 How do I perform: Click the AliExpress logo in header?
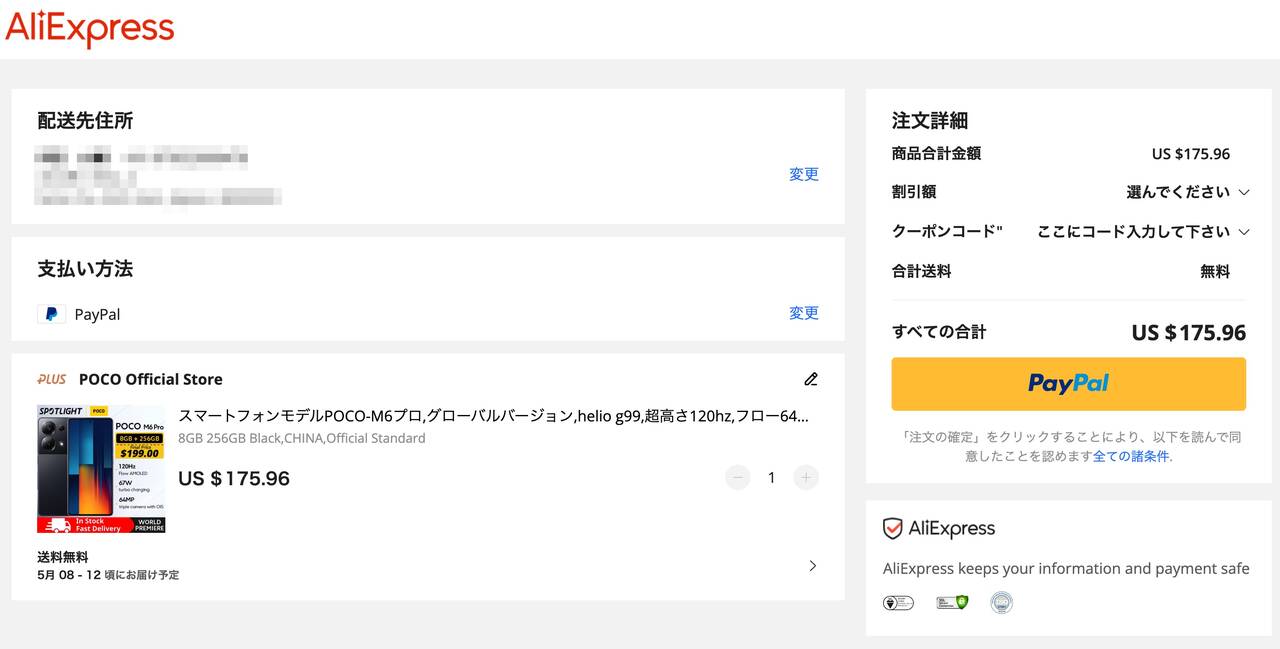[90, 28]
